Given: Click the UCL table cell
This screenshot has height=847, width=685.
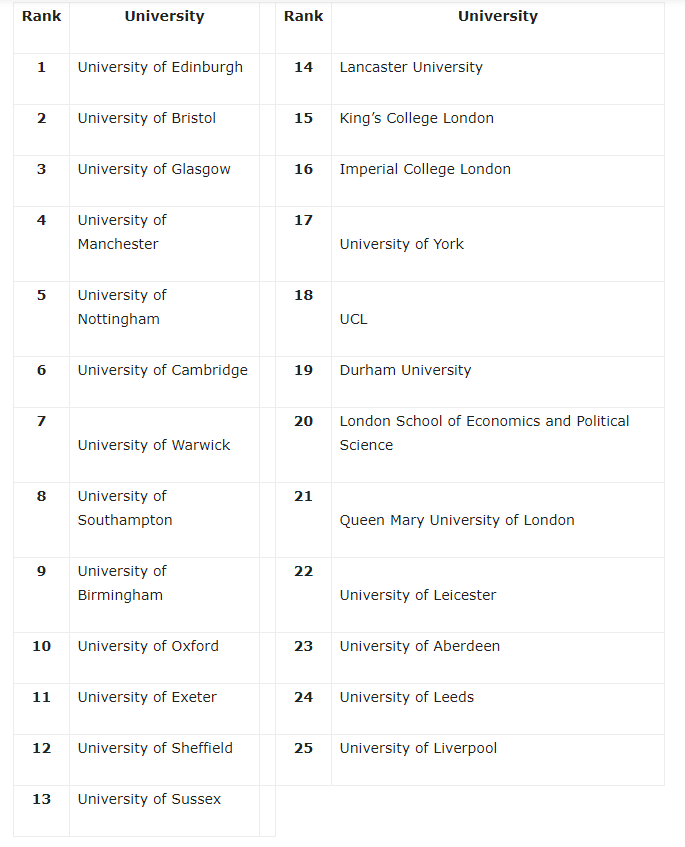Looking at the screenshot, I should (x=354, y=319).
